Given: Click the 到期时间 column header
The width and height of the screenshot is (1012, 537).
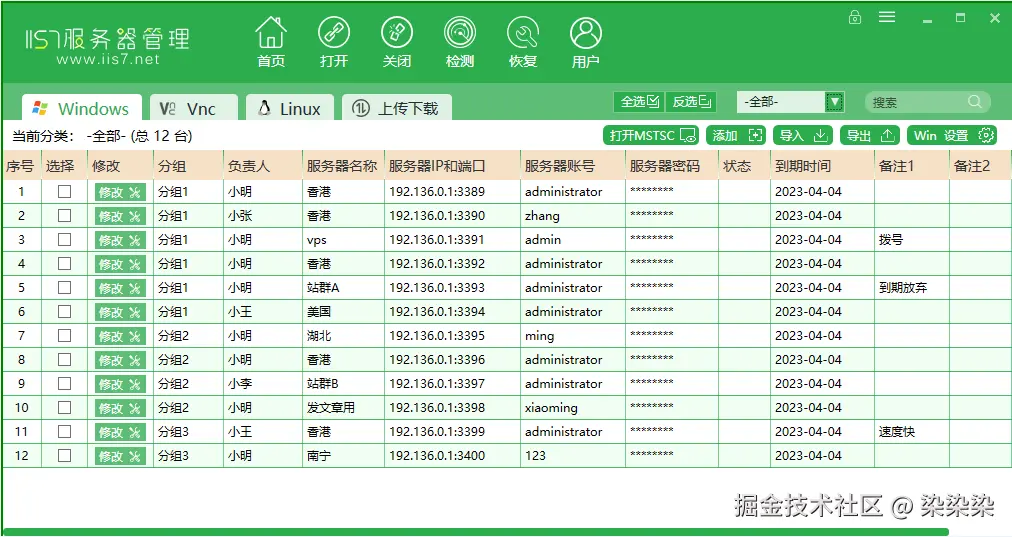Looking at the screenshot, I should 822,166.
